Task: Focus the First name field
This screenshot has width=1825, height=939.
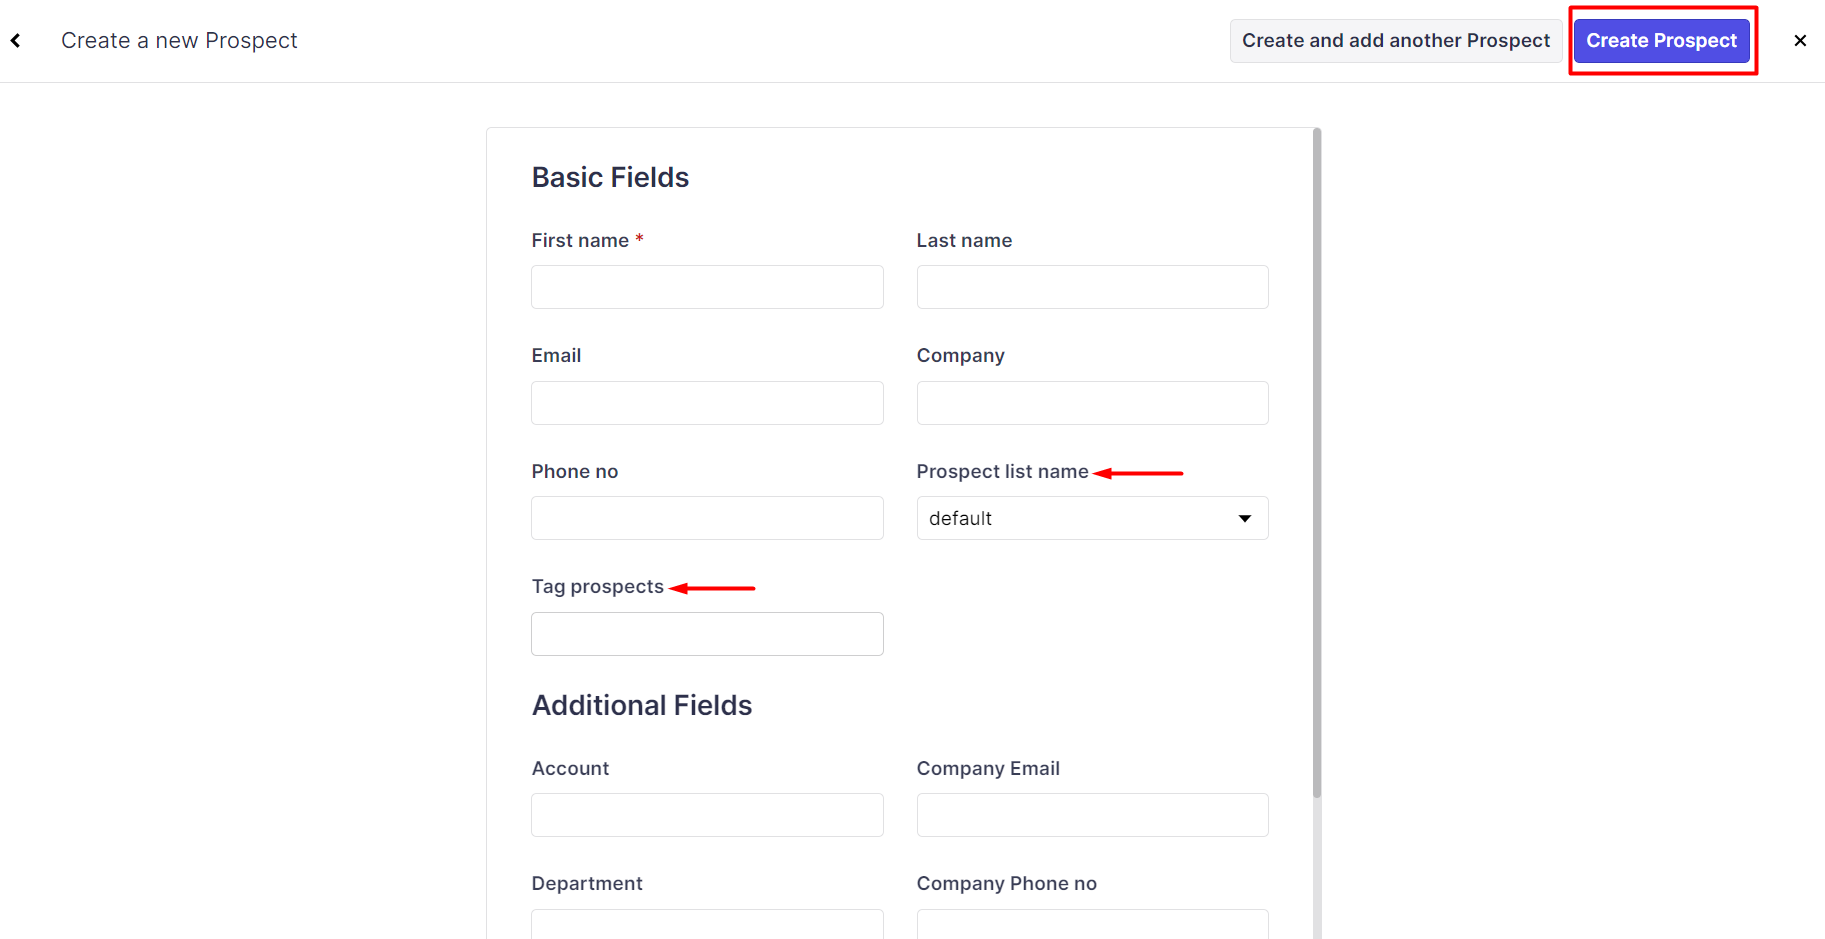Action: point(707,287)
